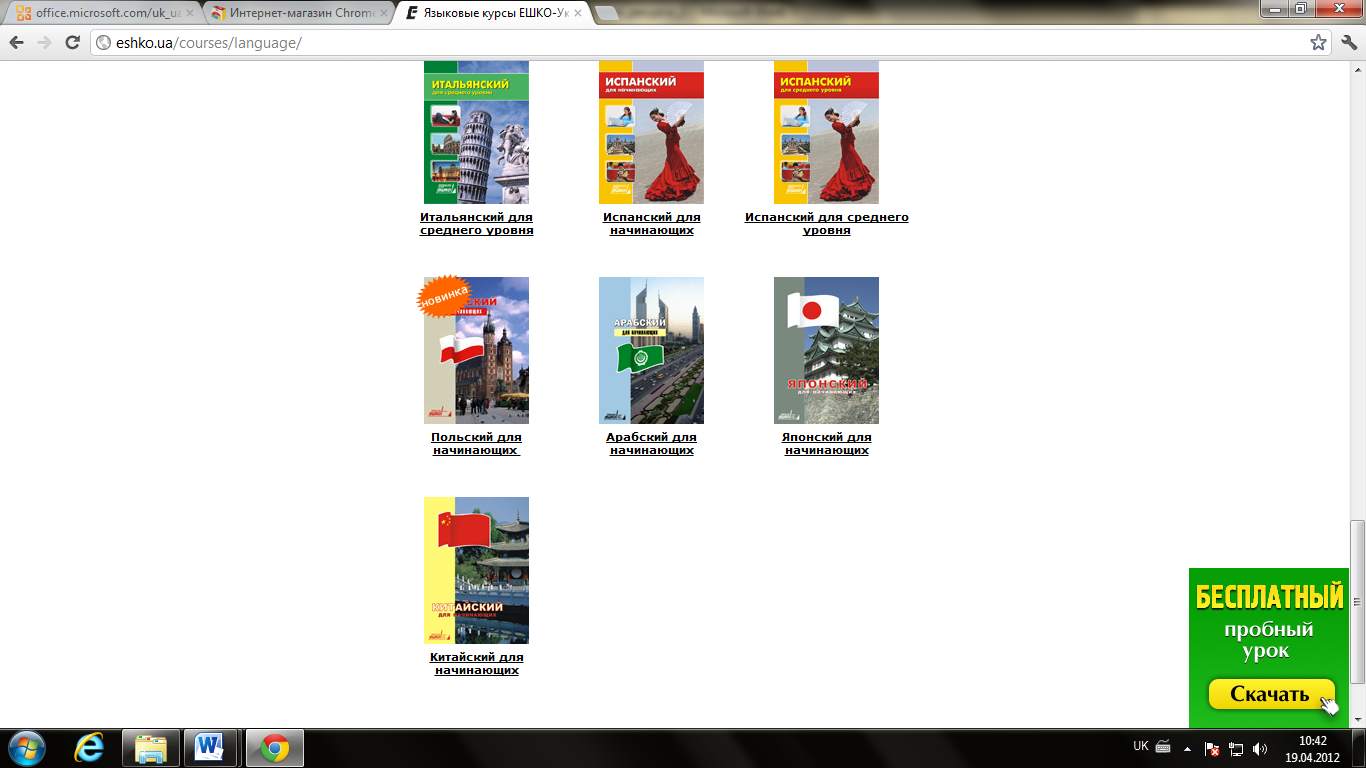Open Chrome wrench settings menu
Viewport: 1366px width, 768px height.
click(1348, 43)
